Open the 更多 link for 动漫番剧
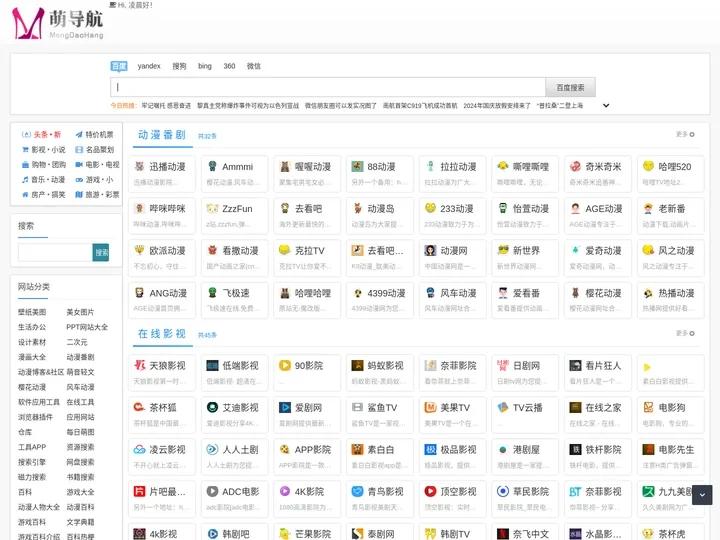 coord(685,134)
